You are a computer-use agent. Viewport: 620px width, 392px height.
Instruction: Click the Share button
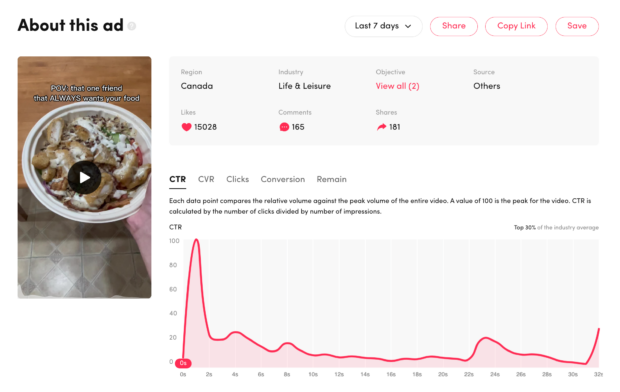pos(454,26)
